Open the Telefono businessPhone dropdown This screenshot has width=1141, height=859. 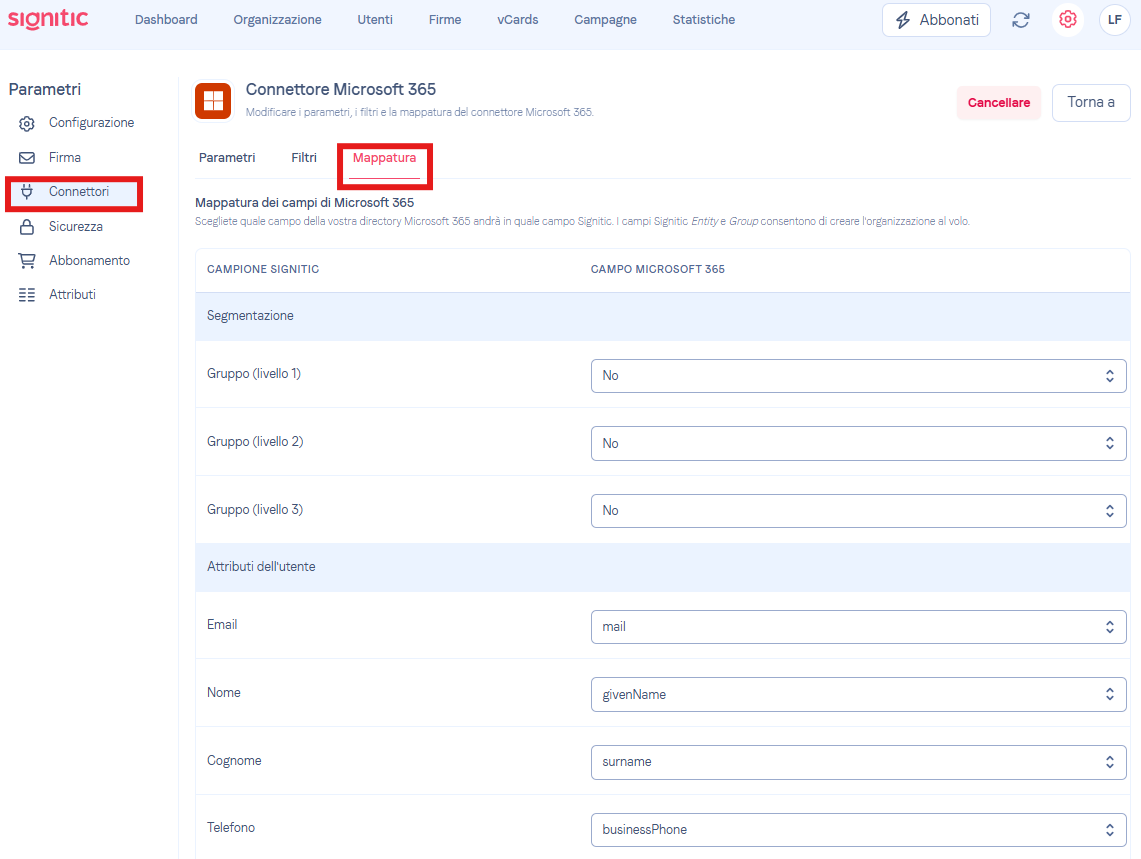(x=859, y=830)
